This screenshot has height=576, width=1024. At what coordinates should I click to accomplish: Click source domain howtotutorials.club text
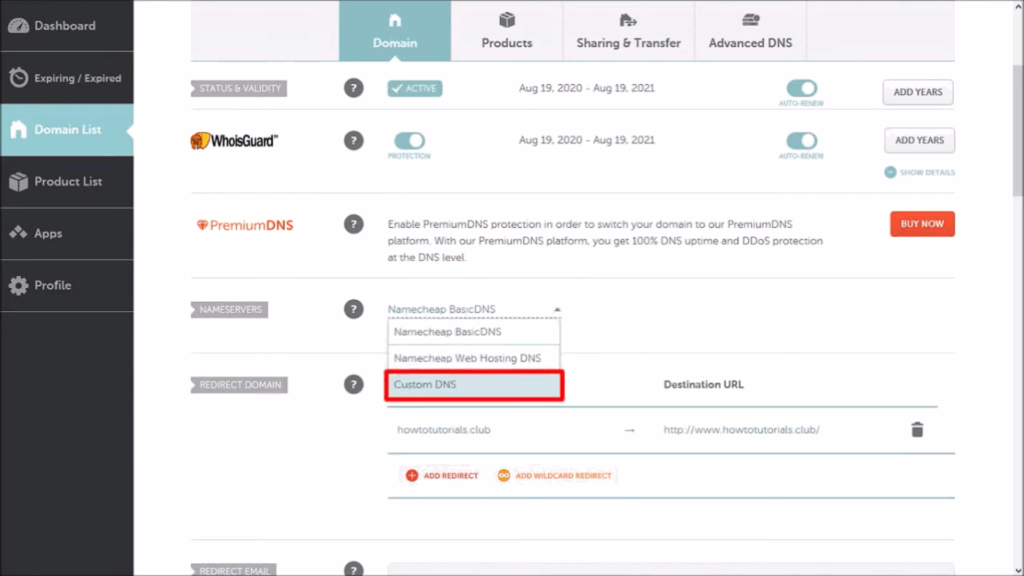[443, 430]
